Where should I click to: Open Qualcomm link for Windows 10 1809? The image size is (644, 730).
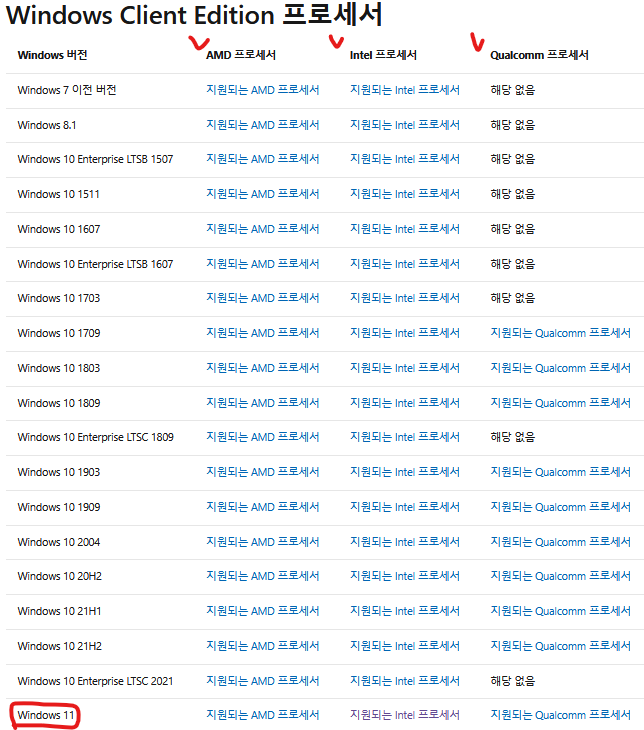560,403
